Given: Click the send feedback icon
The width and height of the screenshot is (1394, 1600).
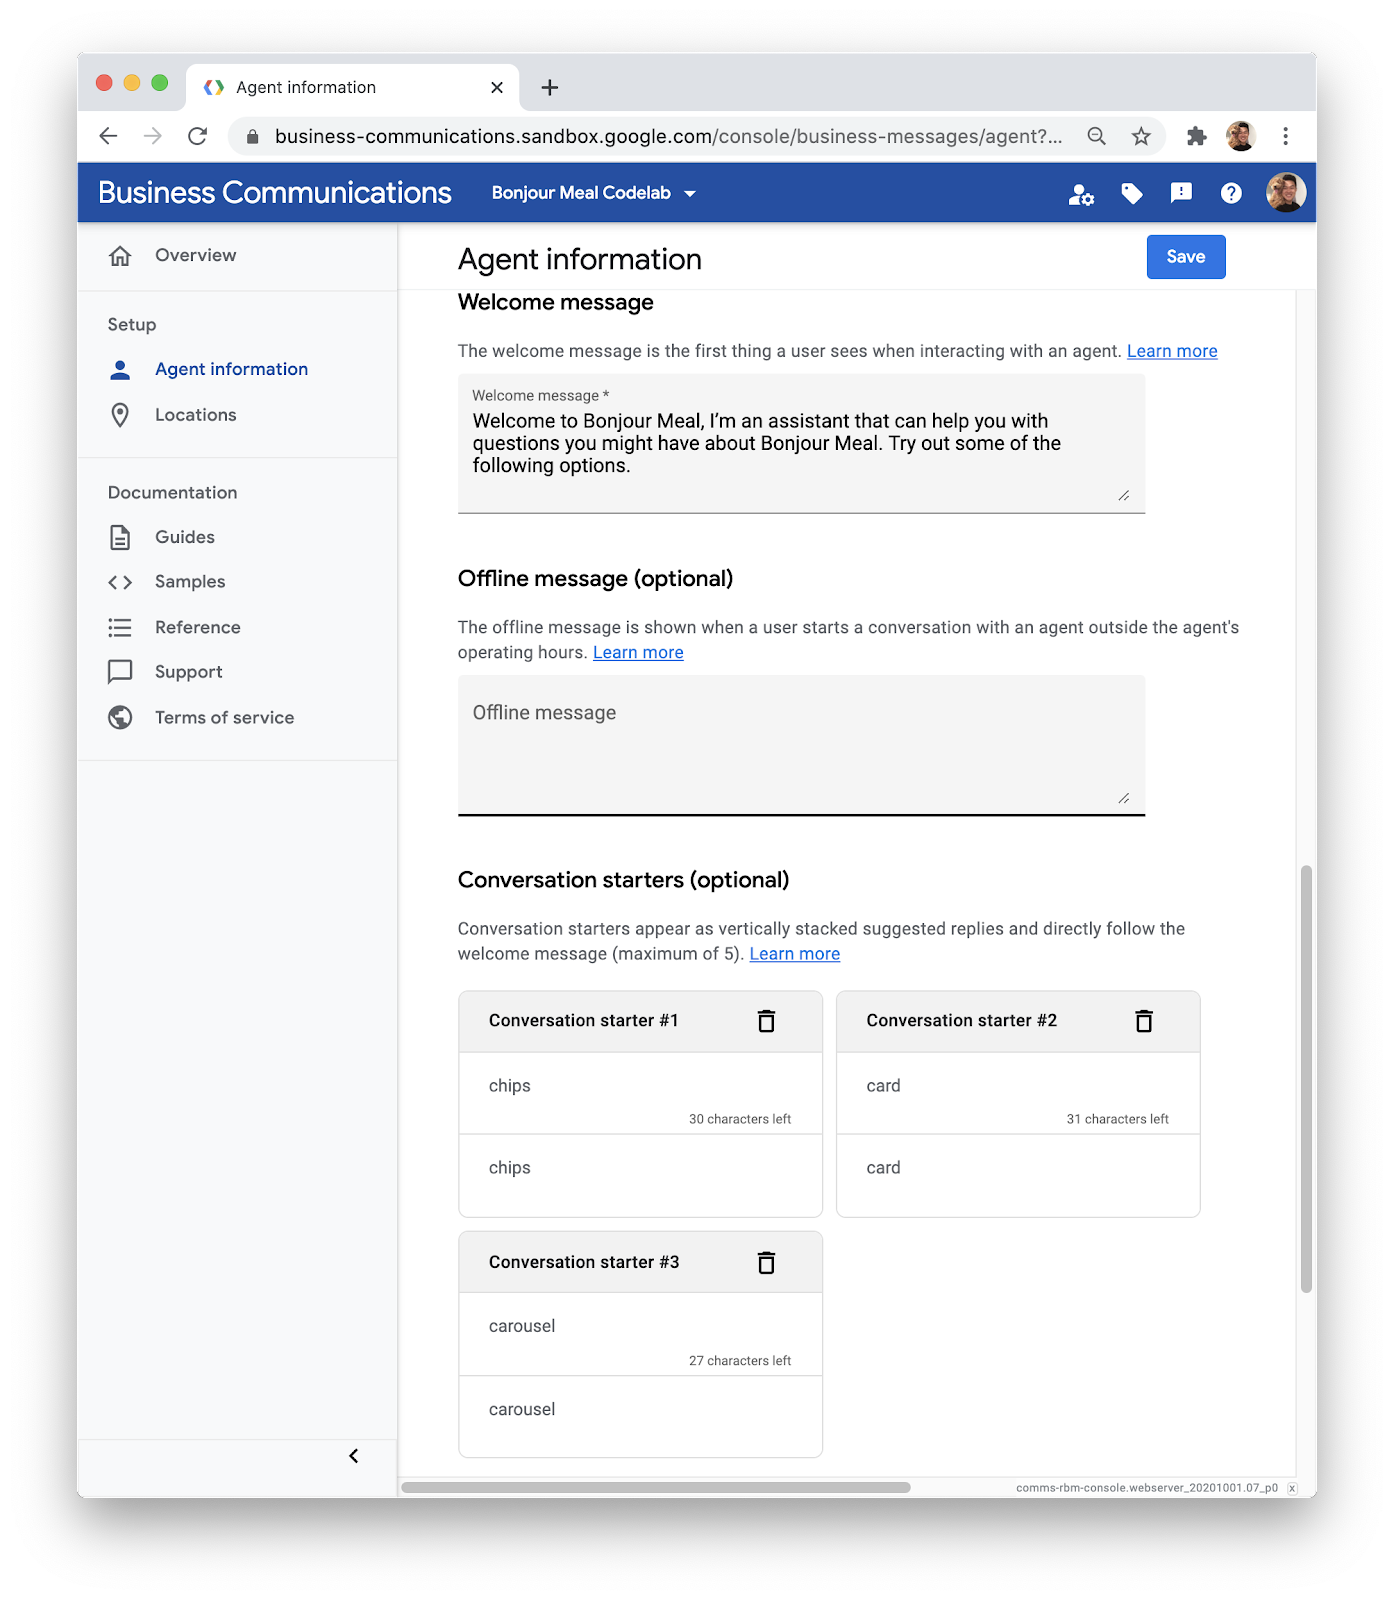Looking at the screenshot, I should pyautogui.click(x=1181, y=193).
